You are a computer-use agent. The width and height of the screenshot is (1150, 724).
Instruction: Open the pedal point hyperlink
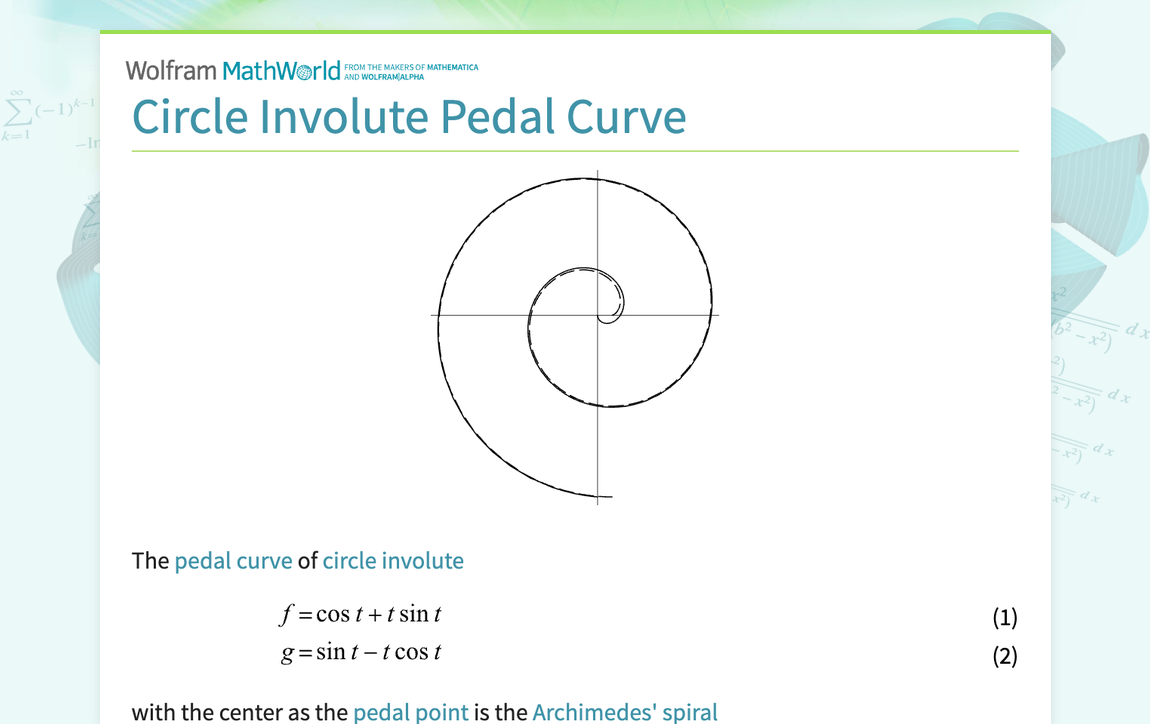click(411, 713)
